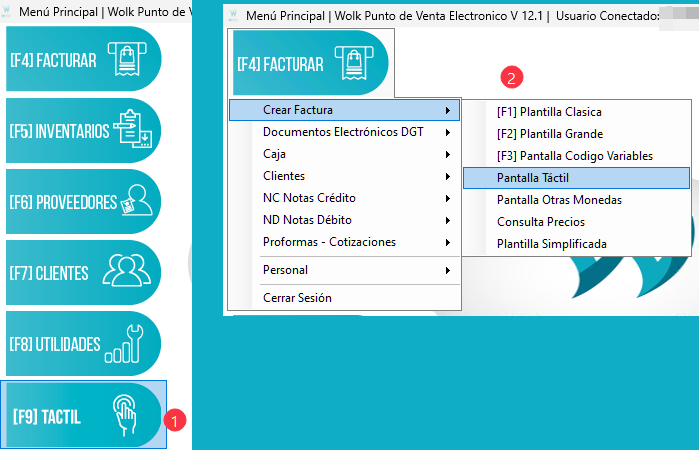Click the red step 2 marker
Viewport: 699px width, 450px height.
pyautogui.click(x=512, y=78)
